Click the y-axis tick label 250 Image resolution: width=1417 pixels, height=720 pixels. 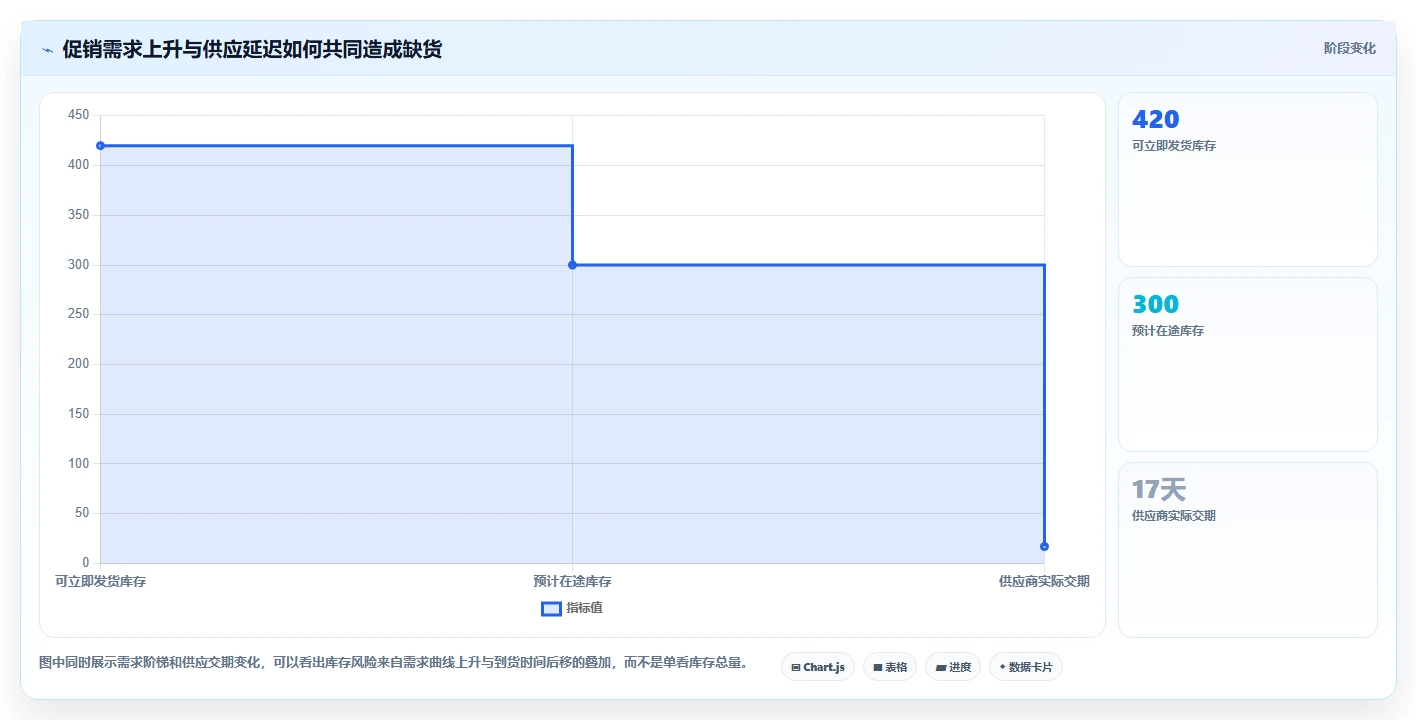(78, 314)
